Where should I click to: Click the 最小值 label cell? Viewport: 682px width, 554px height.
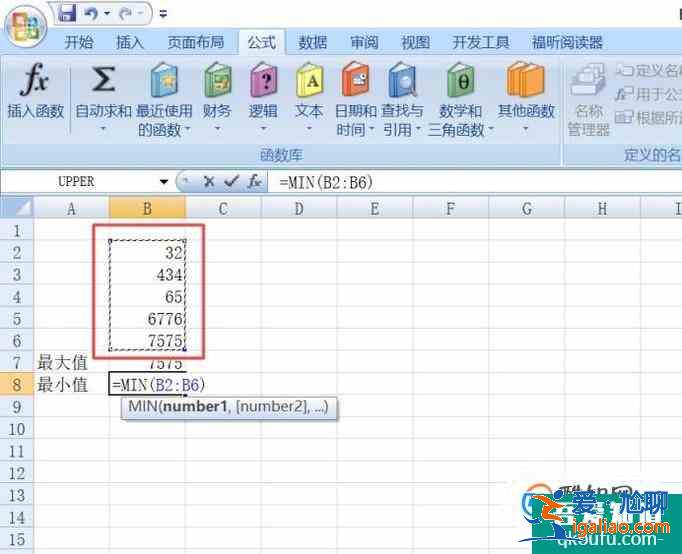(x=71, y=384)
